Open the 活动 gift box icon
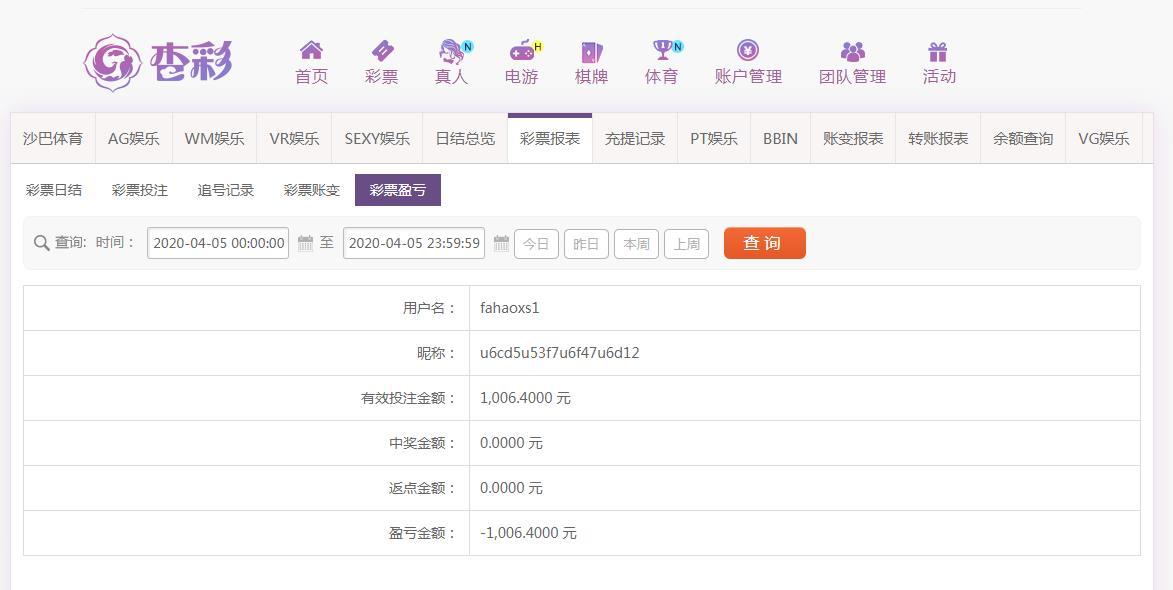1173x590 pixels. [938, 51]
